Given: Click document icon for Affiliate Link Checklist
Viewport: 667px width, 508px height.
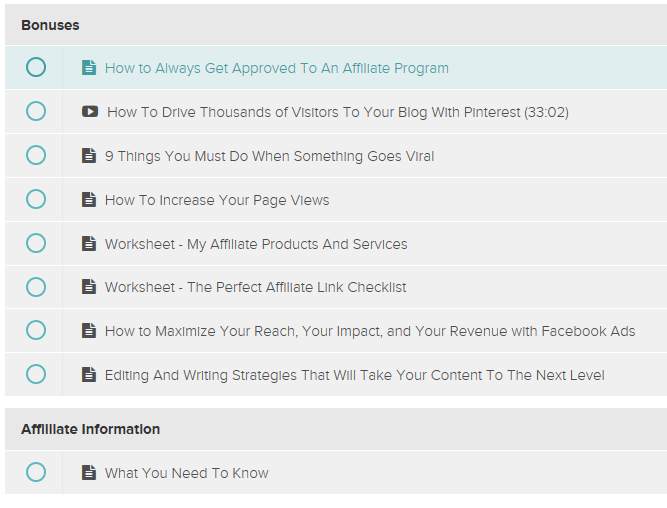Looking at the screenshot, I should (89, 287).
